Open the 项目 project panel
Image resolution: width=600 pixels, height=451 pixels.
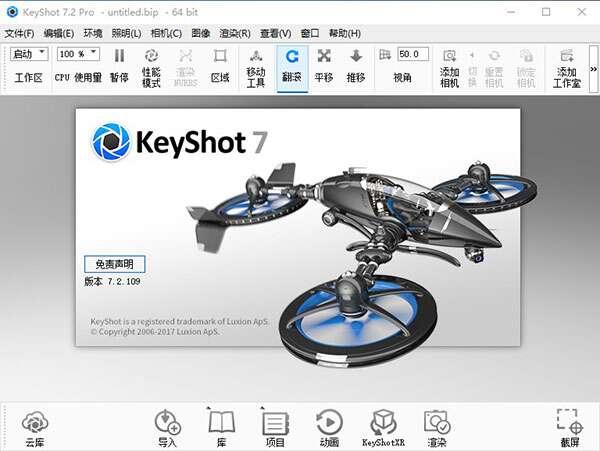[x=275, y=428]
